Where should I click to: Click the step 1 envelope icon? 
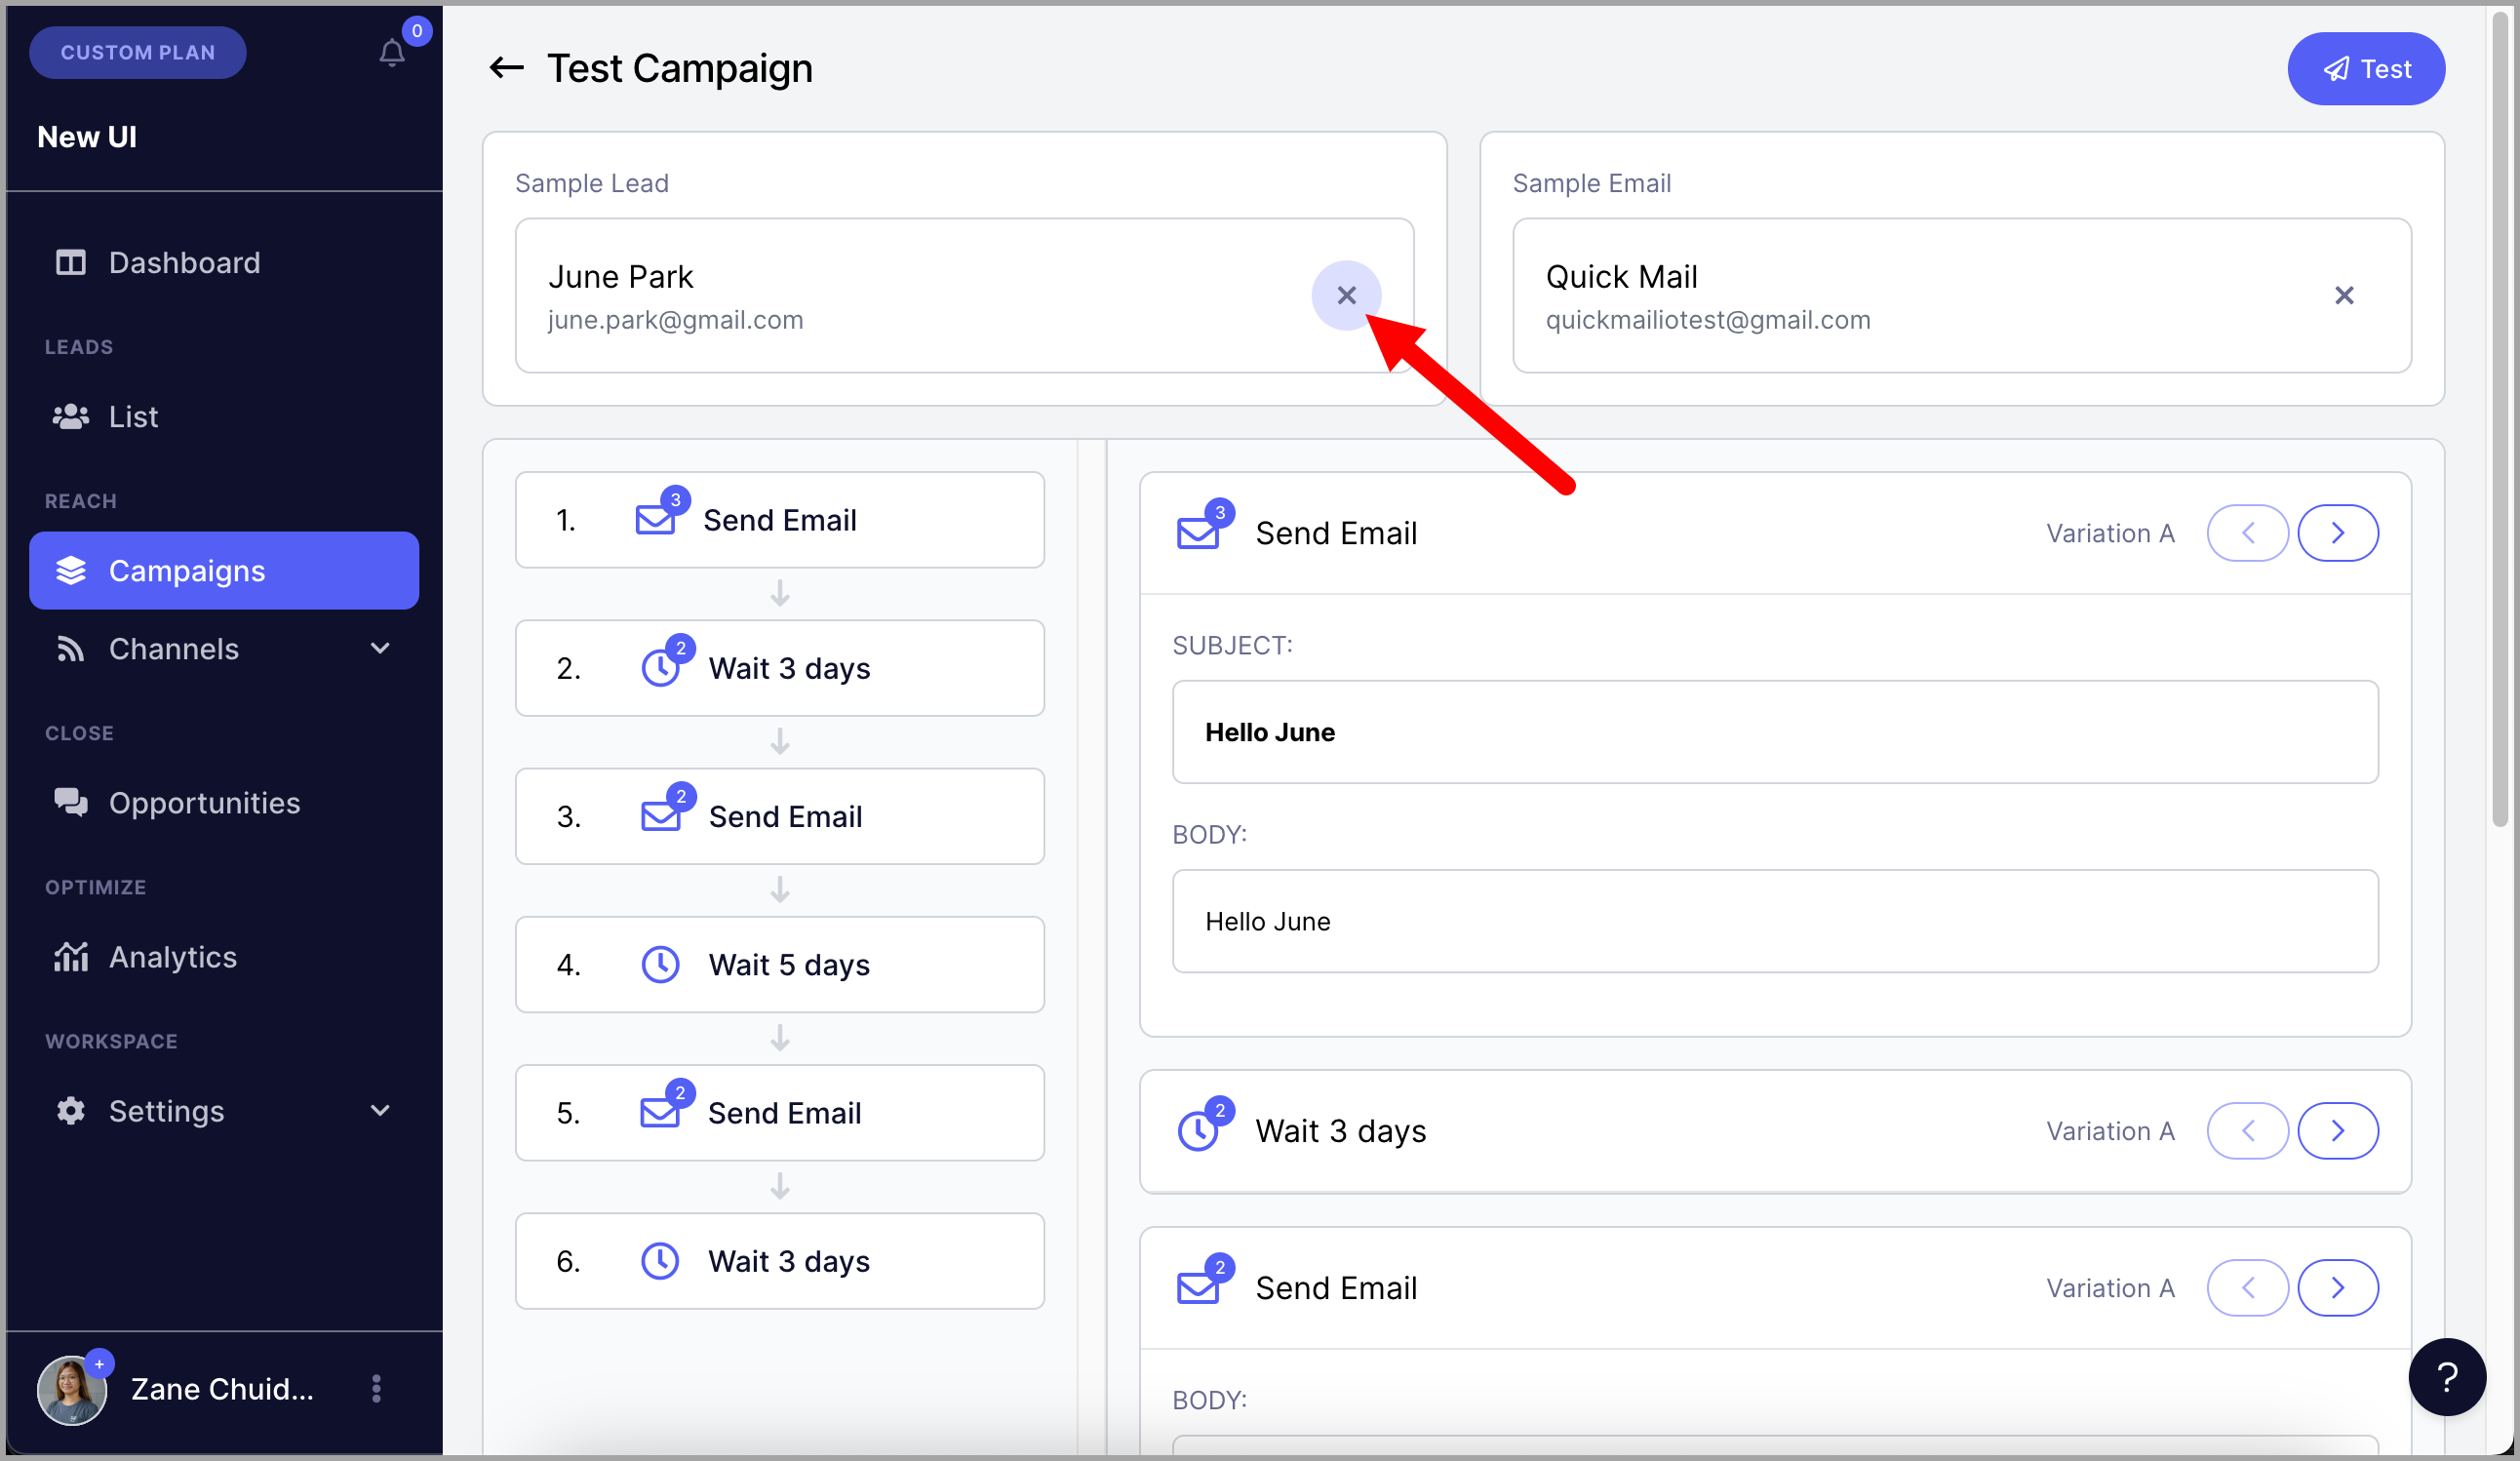point(655,520)
